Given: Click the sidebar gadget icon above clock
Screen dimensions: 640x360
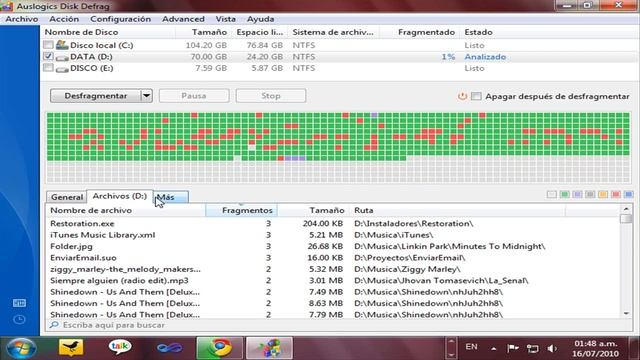Looking at the screenshot, I should tap(19, 303).
